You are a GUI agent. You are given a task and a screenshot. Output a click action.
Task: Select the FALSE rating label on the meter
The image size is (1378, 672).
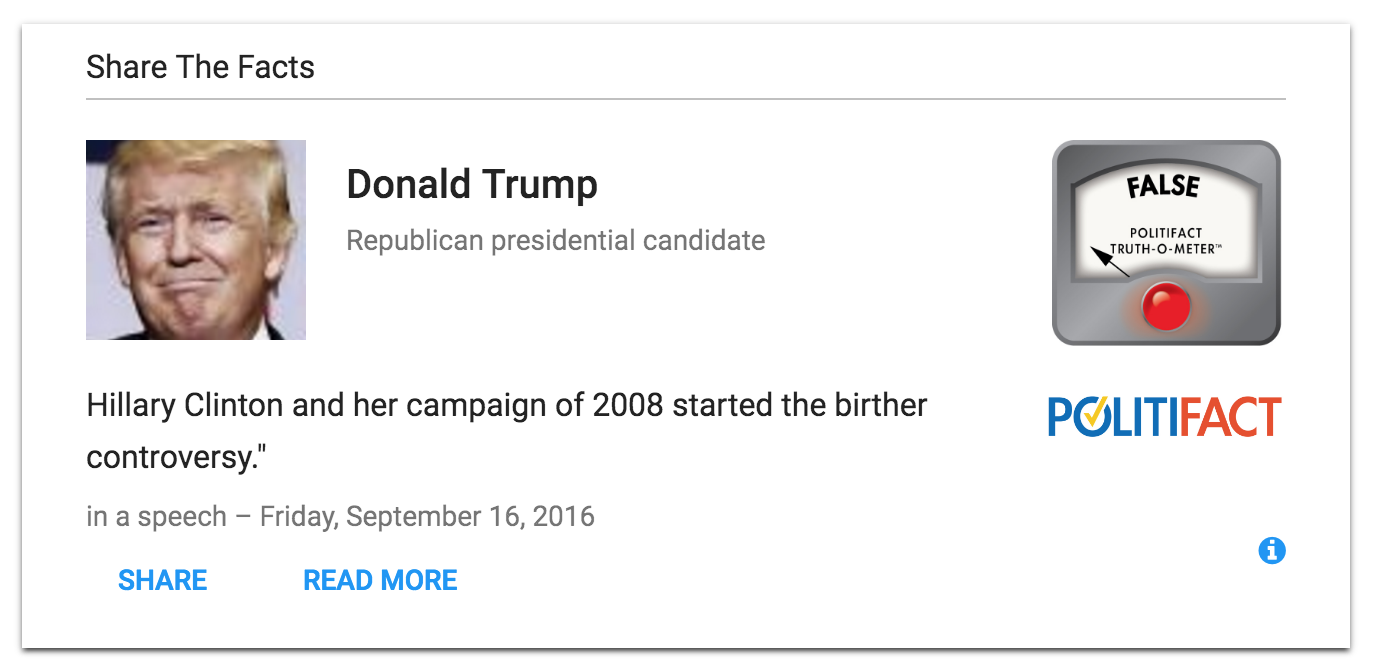tap(1163, 186)
